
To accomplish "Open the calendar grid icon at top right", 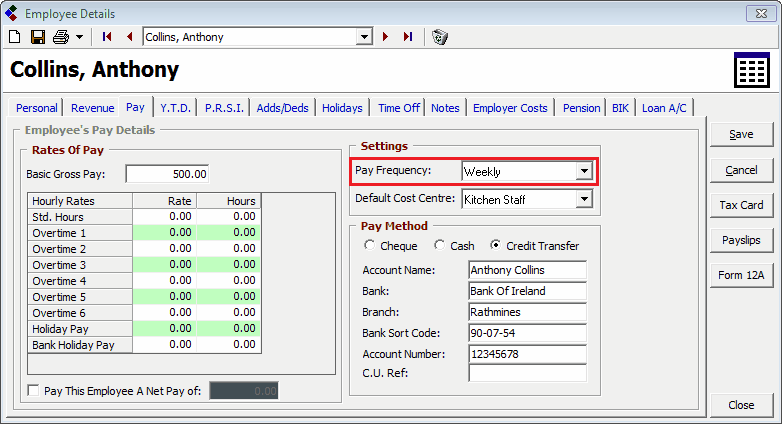I will click(x=750, y=72).
